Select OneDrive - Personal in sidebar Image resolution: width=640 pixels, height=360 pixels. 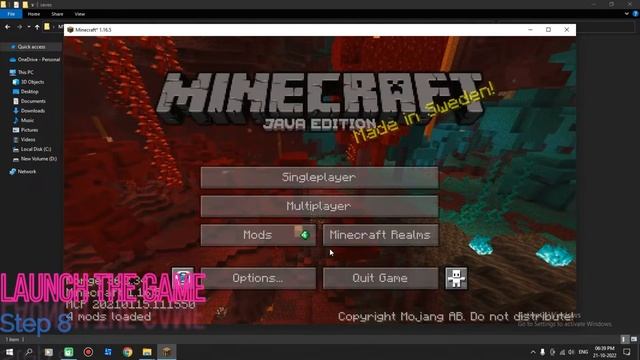35,60
